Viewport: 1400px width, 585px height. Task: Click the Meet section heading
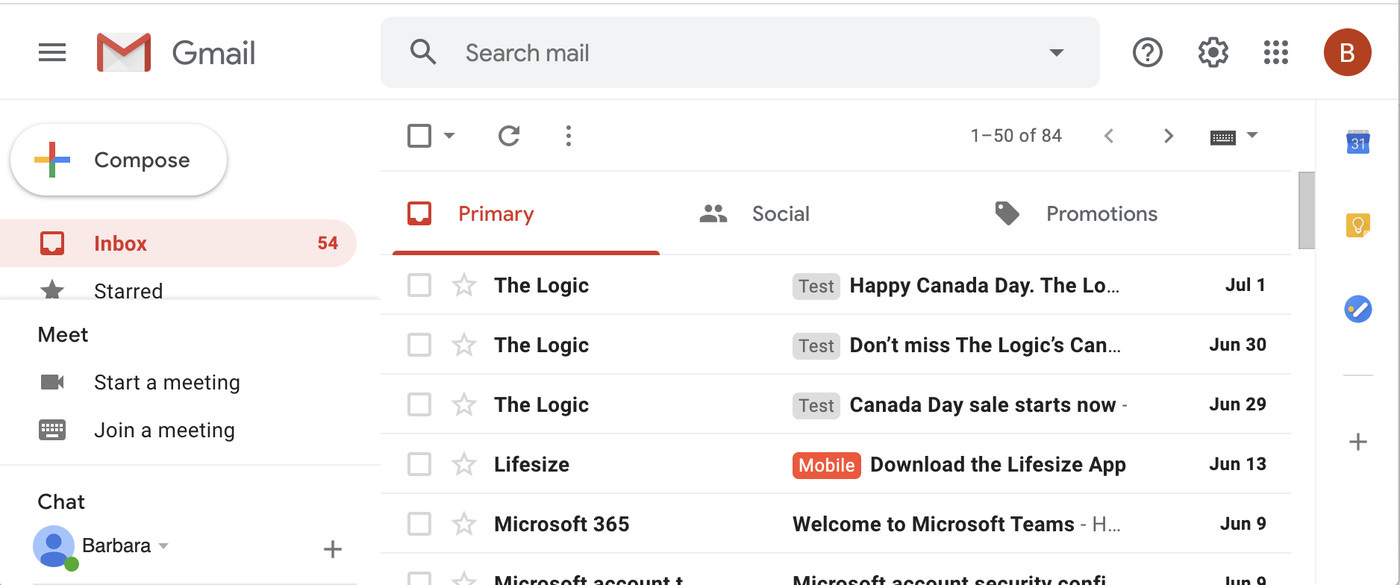[x=63, y=334]
